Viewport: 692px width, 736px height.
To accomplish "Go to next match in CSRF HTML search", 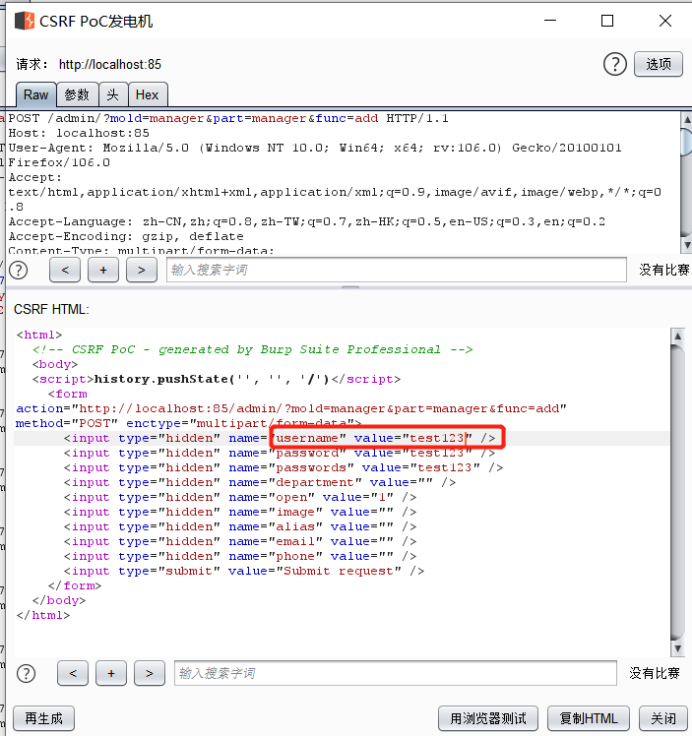I will [149, 674].
